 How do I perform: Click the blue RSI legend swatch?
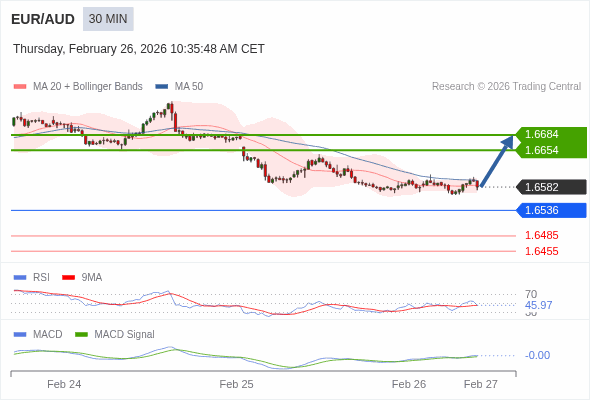pos(20,278)
